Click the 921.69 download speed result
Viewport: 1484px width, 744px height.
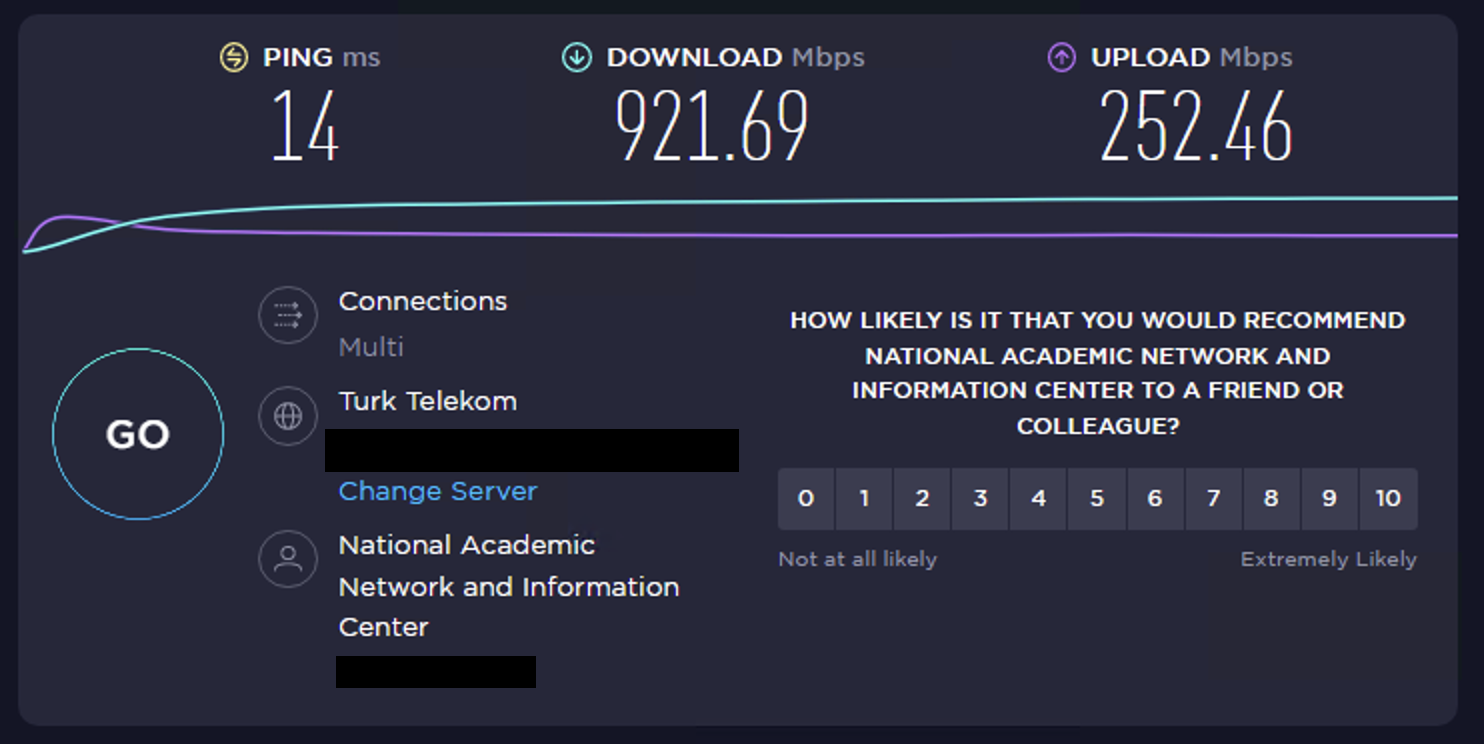pos(712,127)
